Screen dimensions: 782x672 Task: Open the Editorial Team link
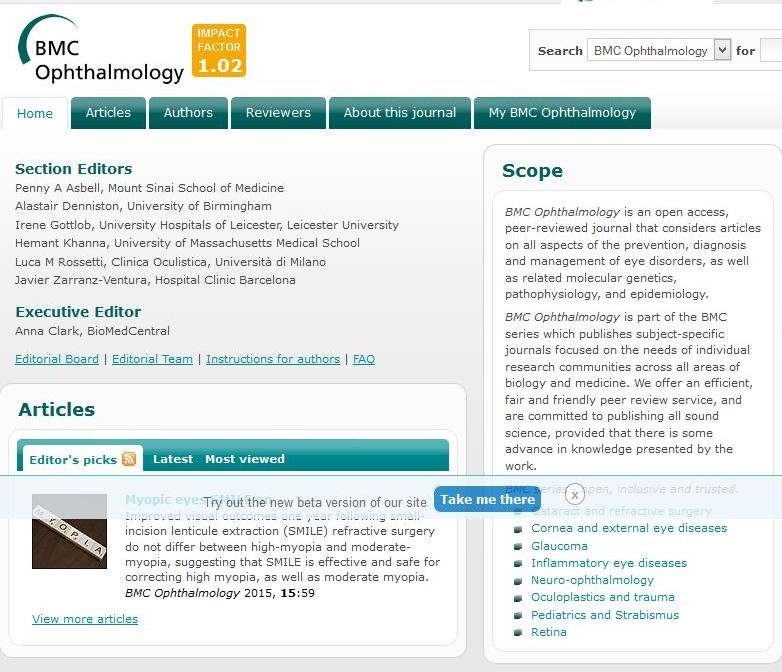(152, 359)
